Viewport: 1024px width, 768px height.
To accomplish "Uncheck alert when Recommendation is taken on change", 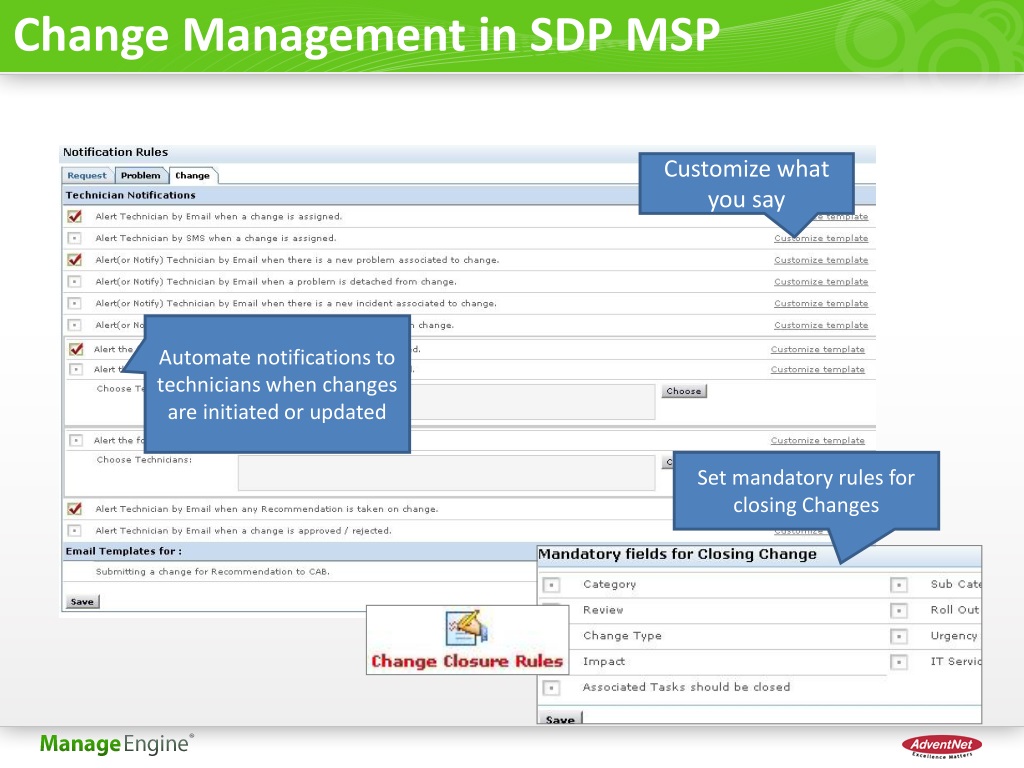I will pyautogui.click(x=74, y=509).
